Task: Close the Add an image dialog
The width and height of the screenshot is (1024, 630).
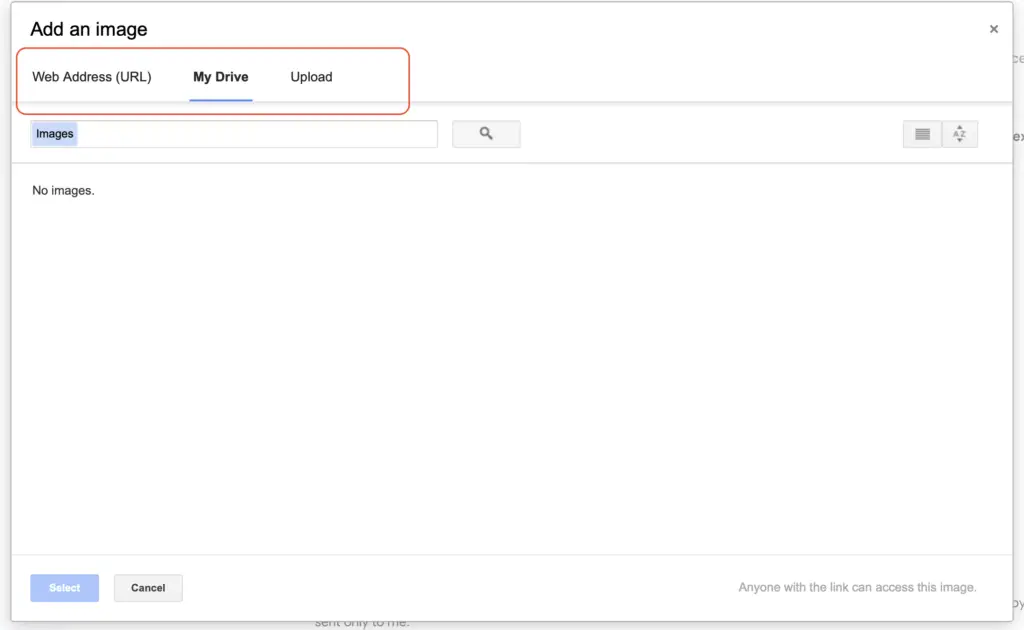Action: pos(993,30)
